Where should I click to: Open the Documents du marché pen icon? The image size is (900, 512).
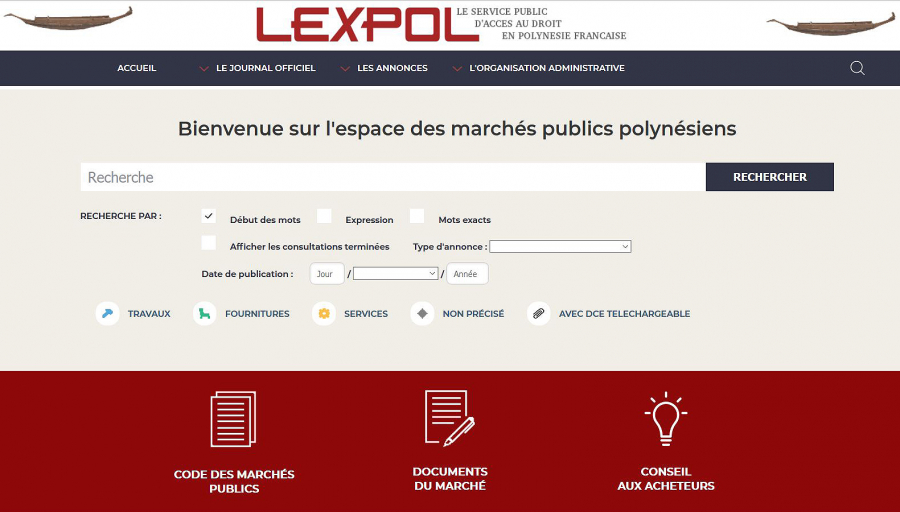point(450,418)
